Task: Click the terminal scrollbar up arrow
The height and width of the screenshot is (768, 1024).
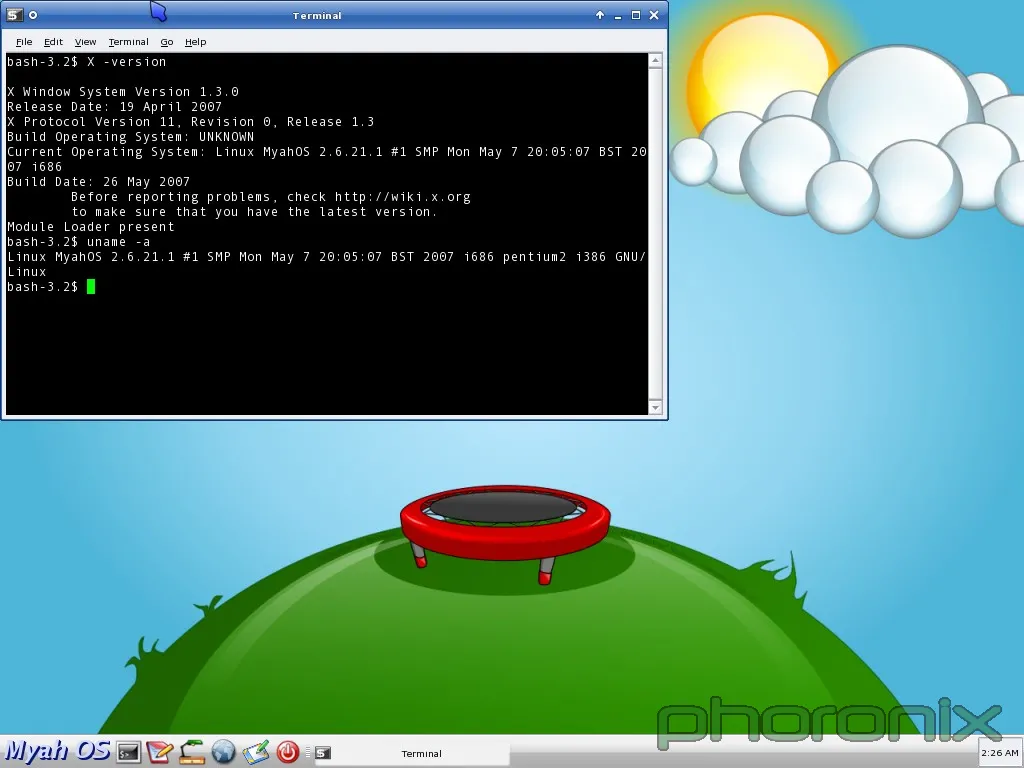Action: click(x=656, y=61)
